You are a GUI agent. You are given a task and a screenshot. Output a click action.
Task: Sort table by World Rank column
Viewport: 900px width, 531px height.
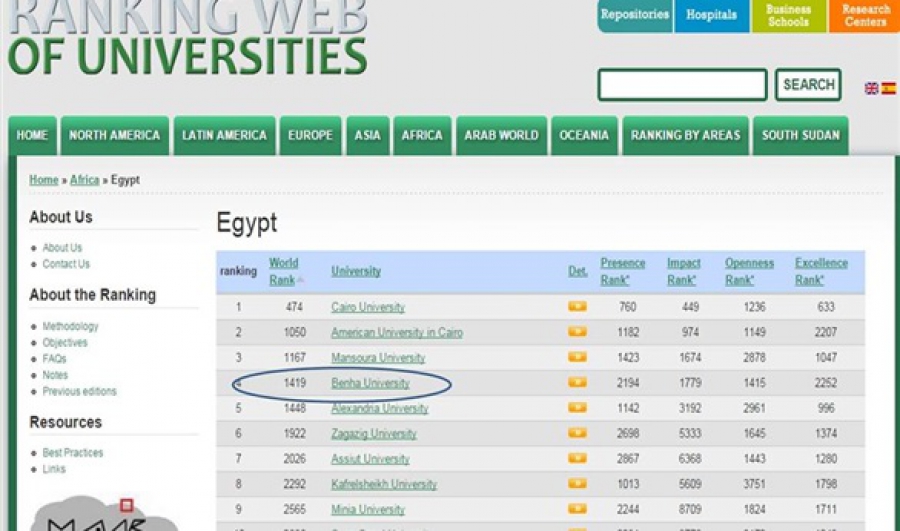[x=285, y=272]
